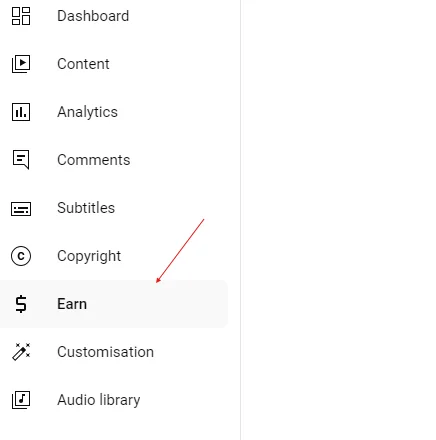Select the Customisation magic wand icon
The image size is (436, 440).
[x=21, y=352]
